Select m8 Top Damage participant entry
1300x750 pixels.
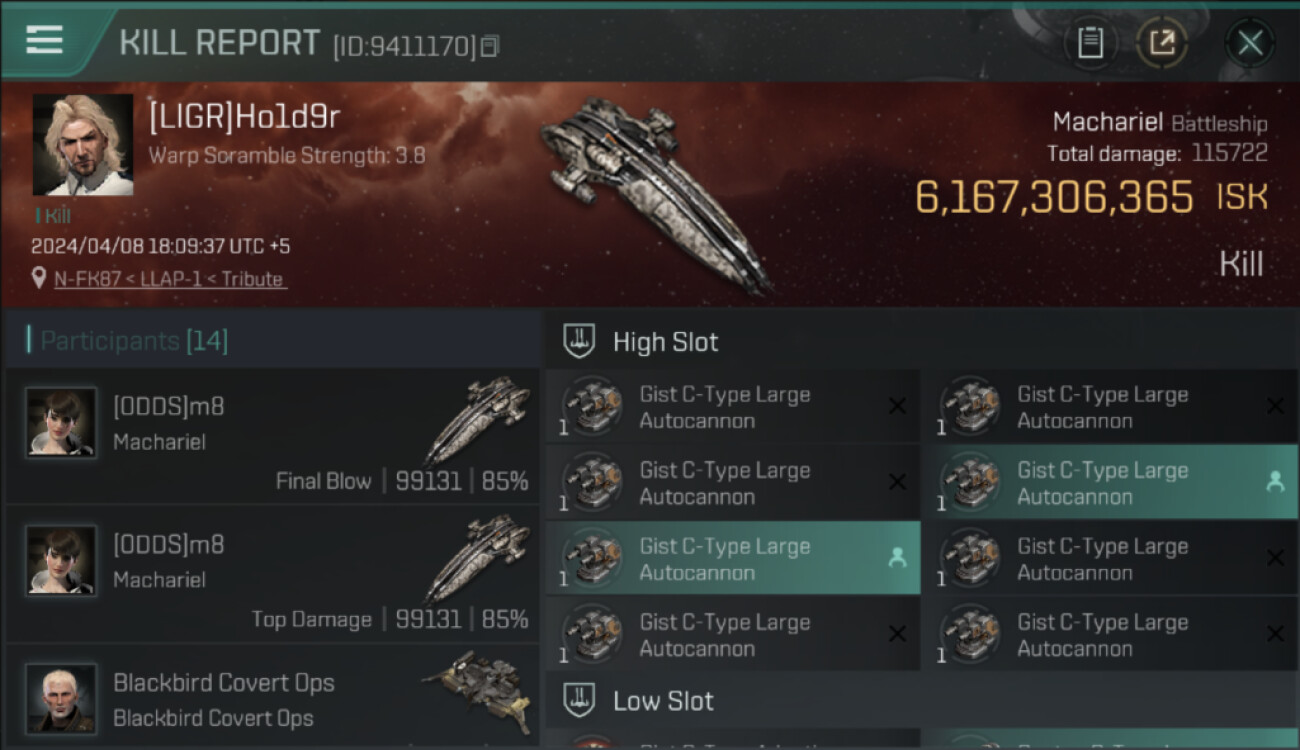(x=272, y=574)
